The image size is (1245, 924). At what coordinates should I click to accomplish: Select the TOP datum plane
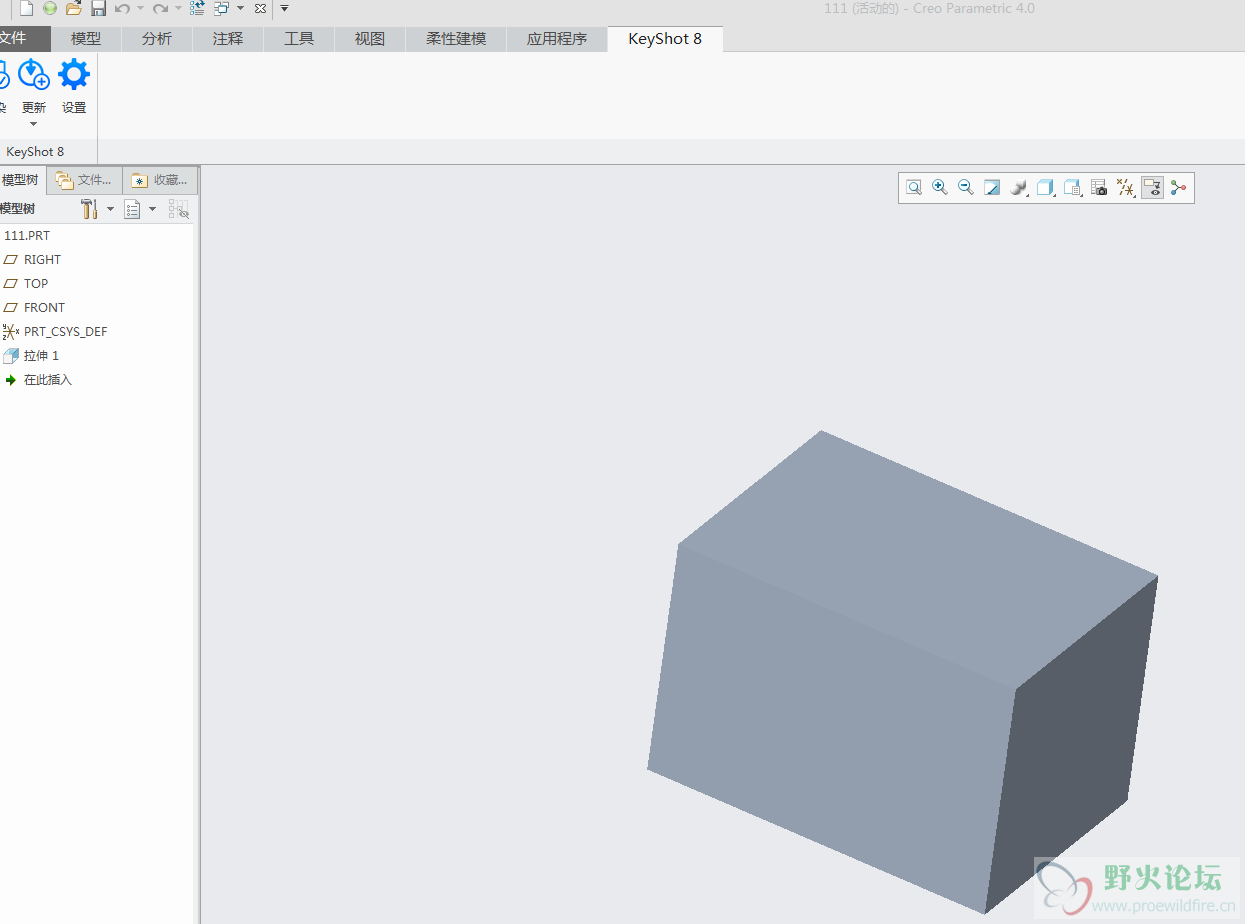36,284
